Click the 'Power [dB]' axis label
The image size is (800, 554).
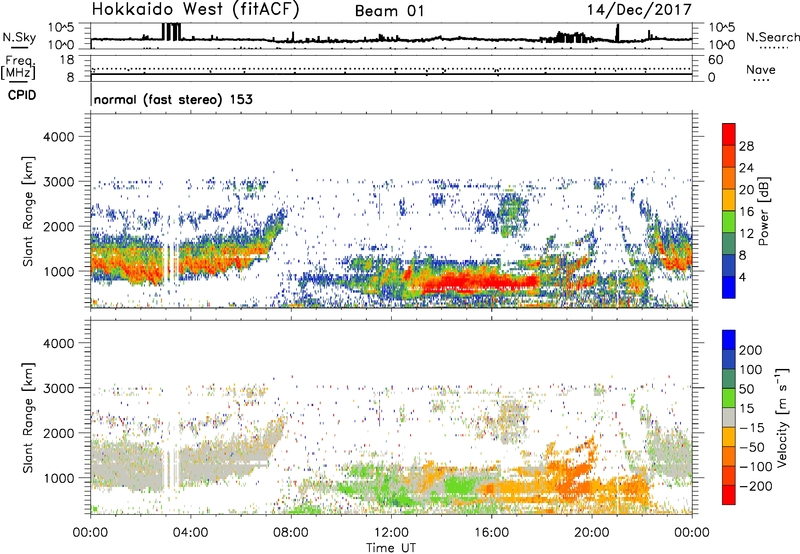coord(763,211)
